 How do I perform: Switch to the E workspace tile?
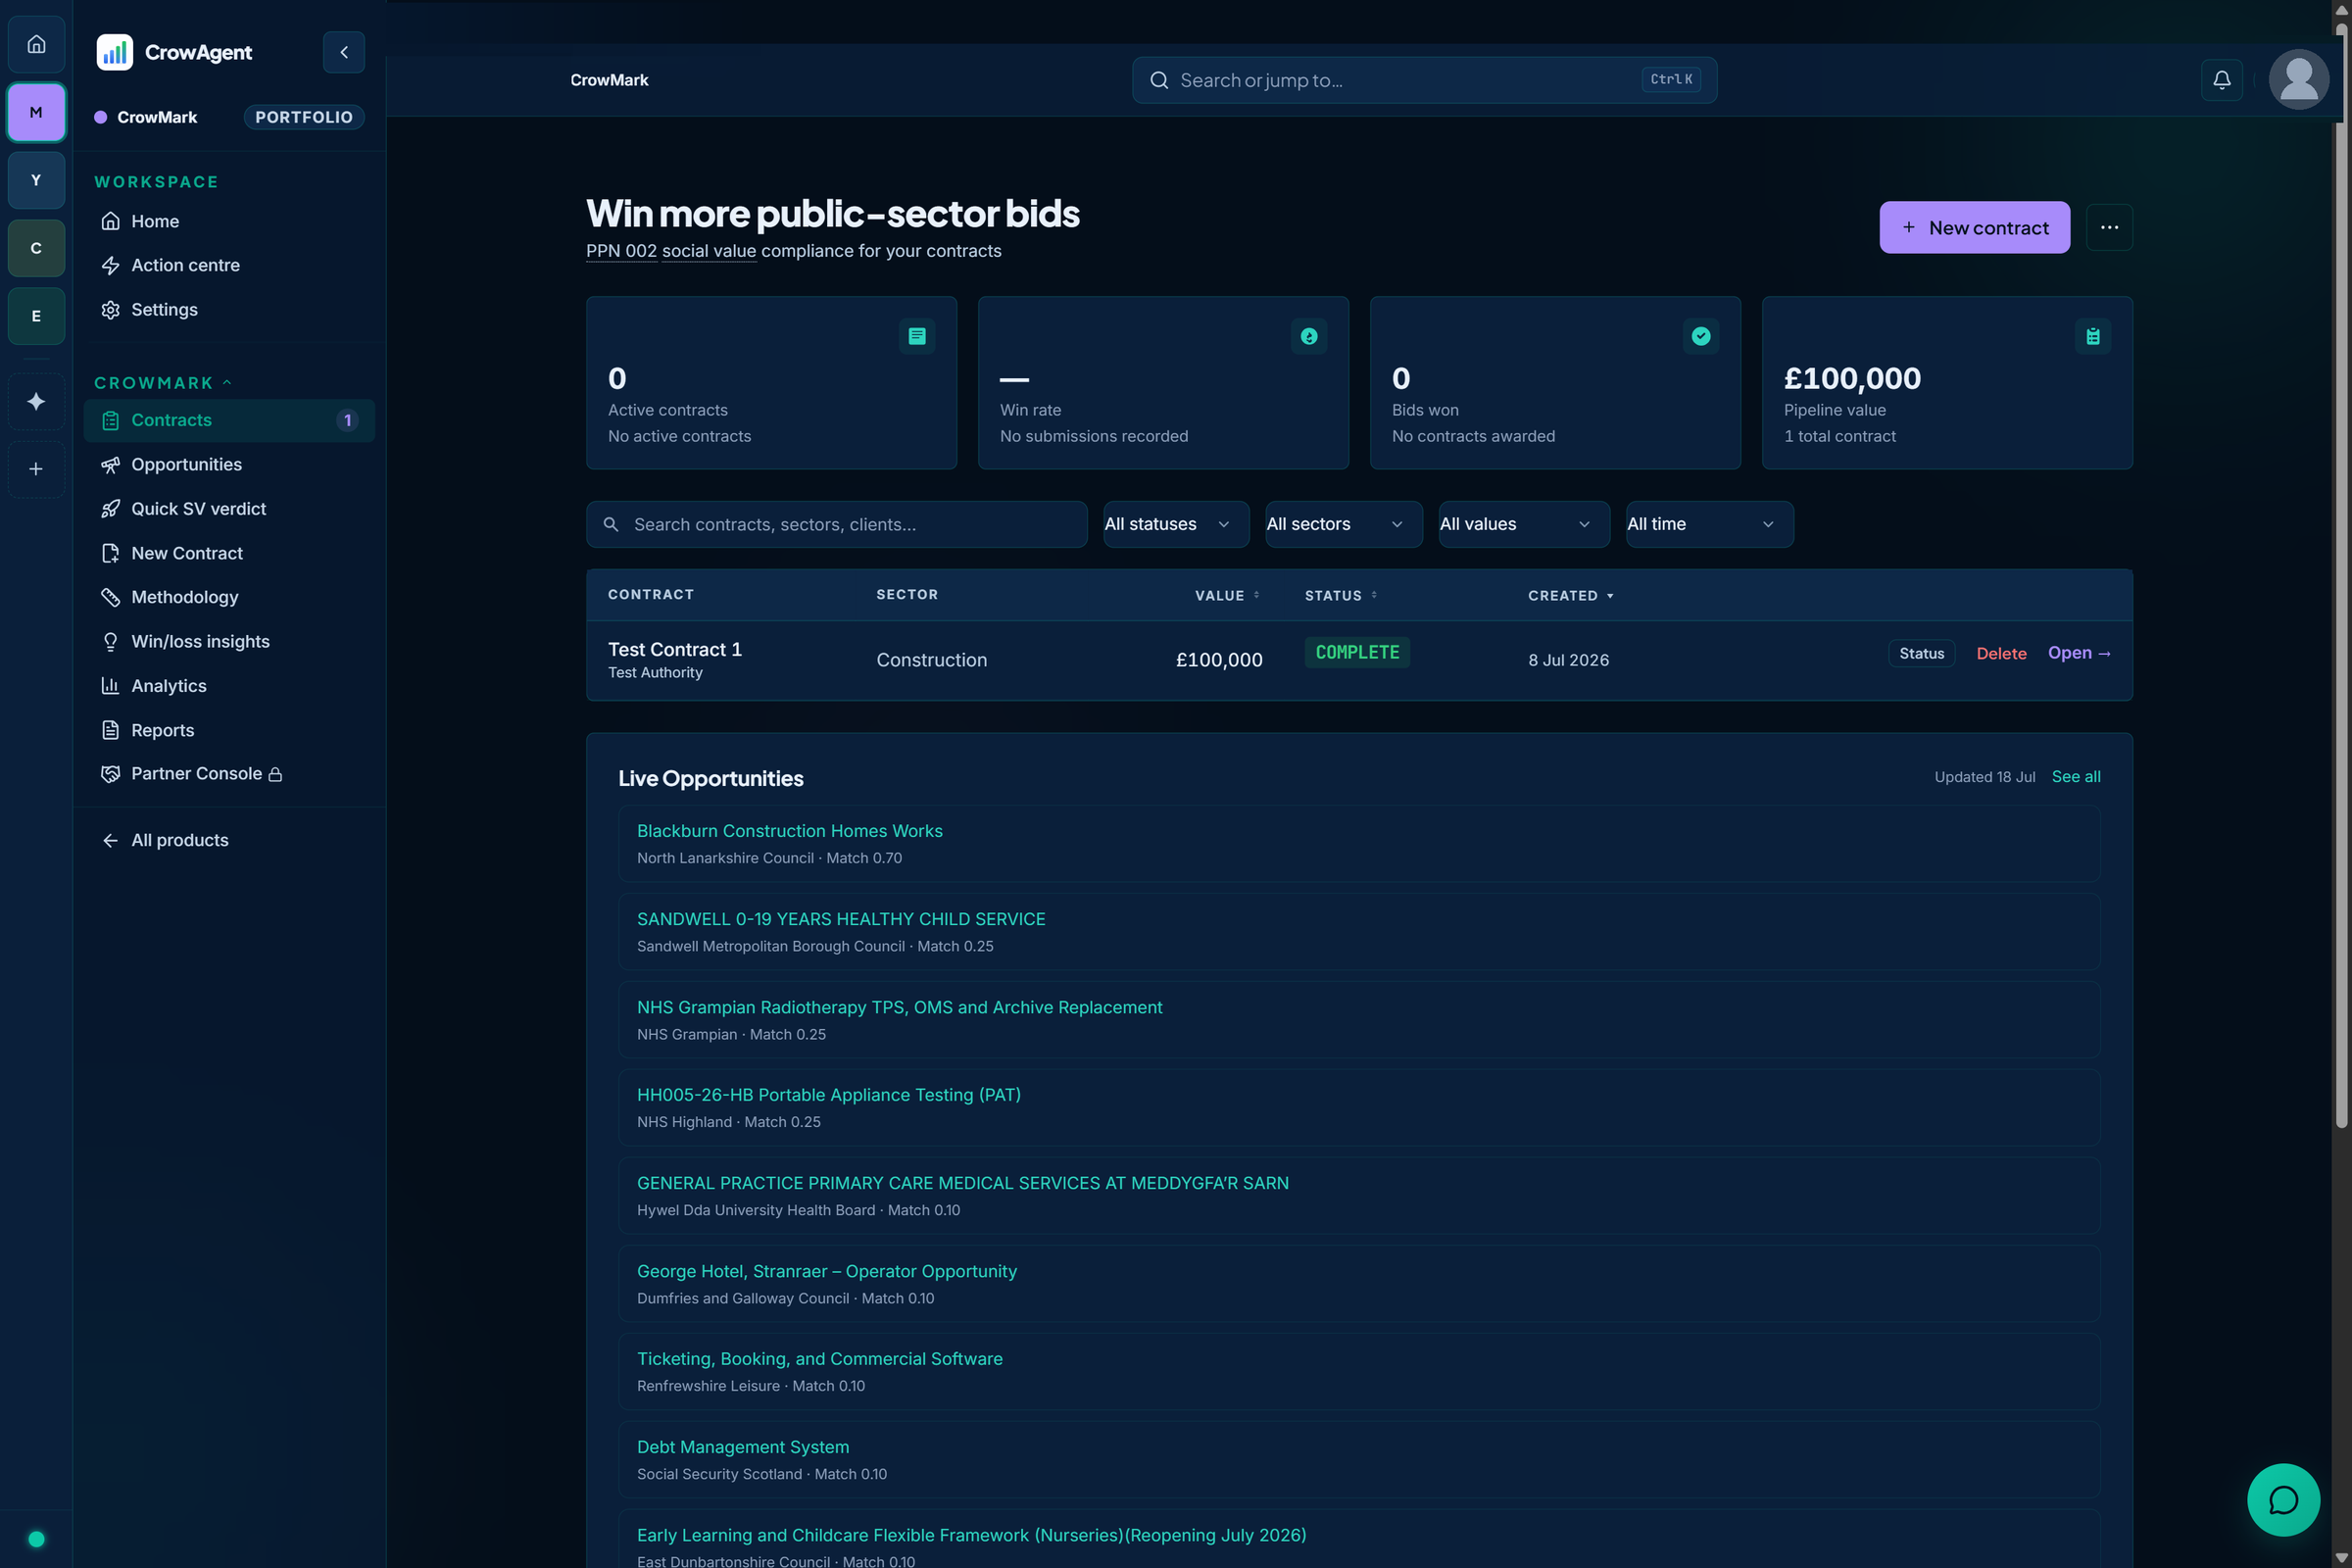coord(36,316)
